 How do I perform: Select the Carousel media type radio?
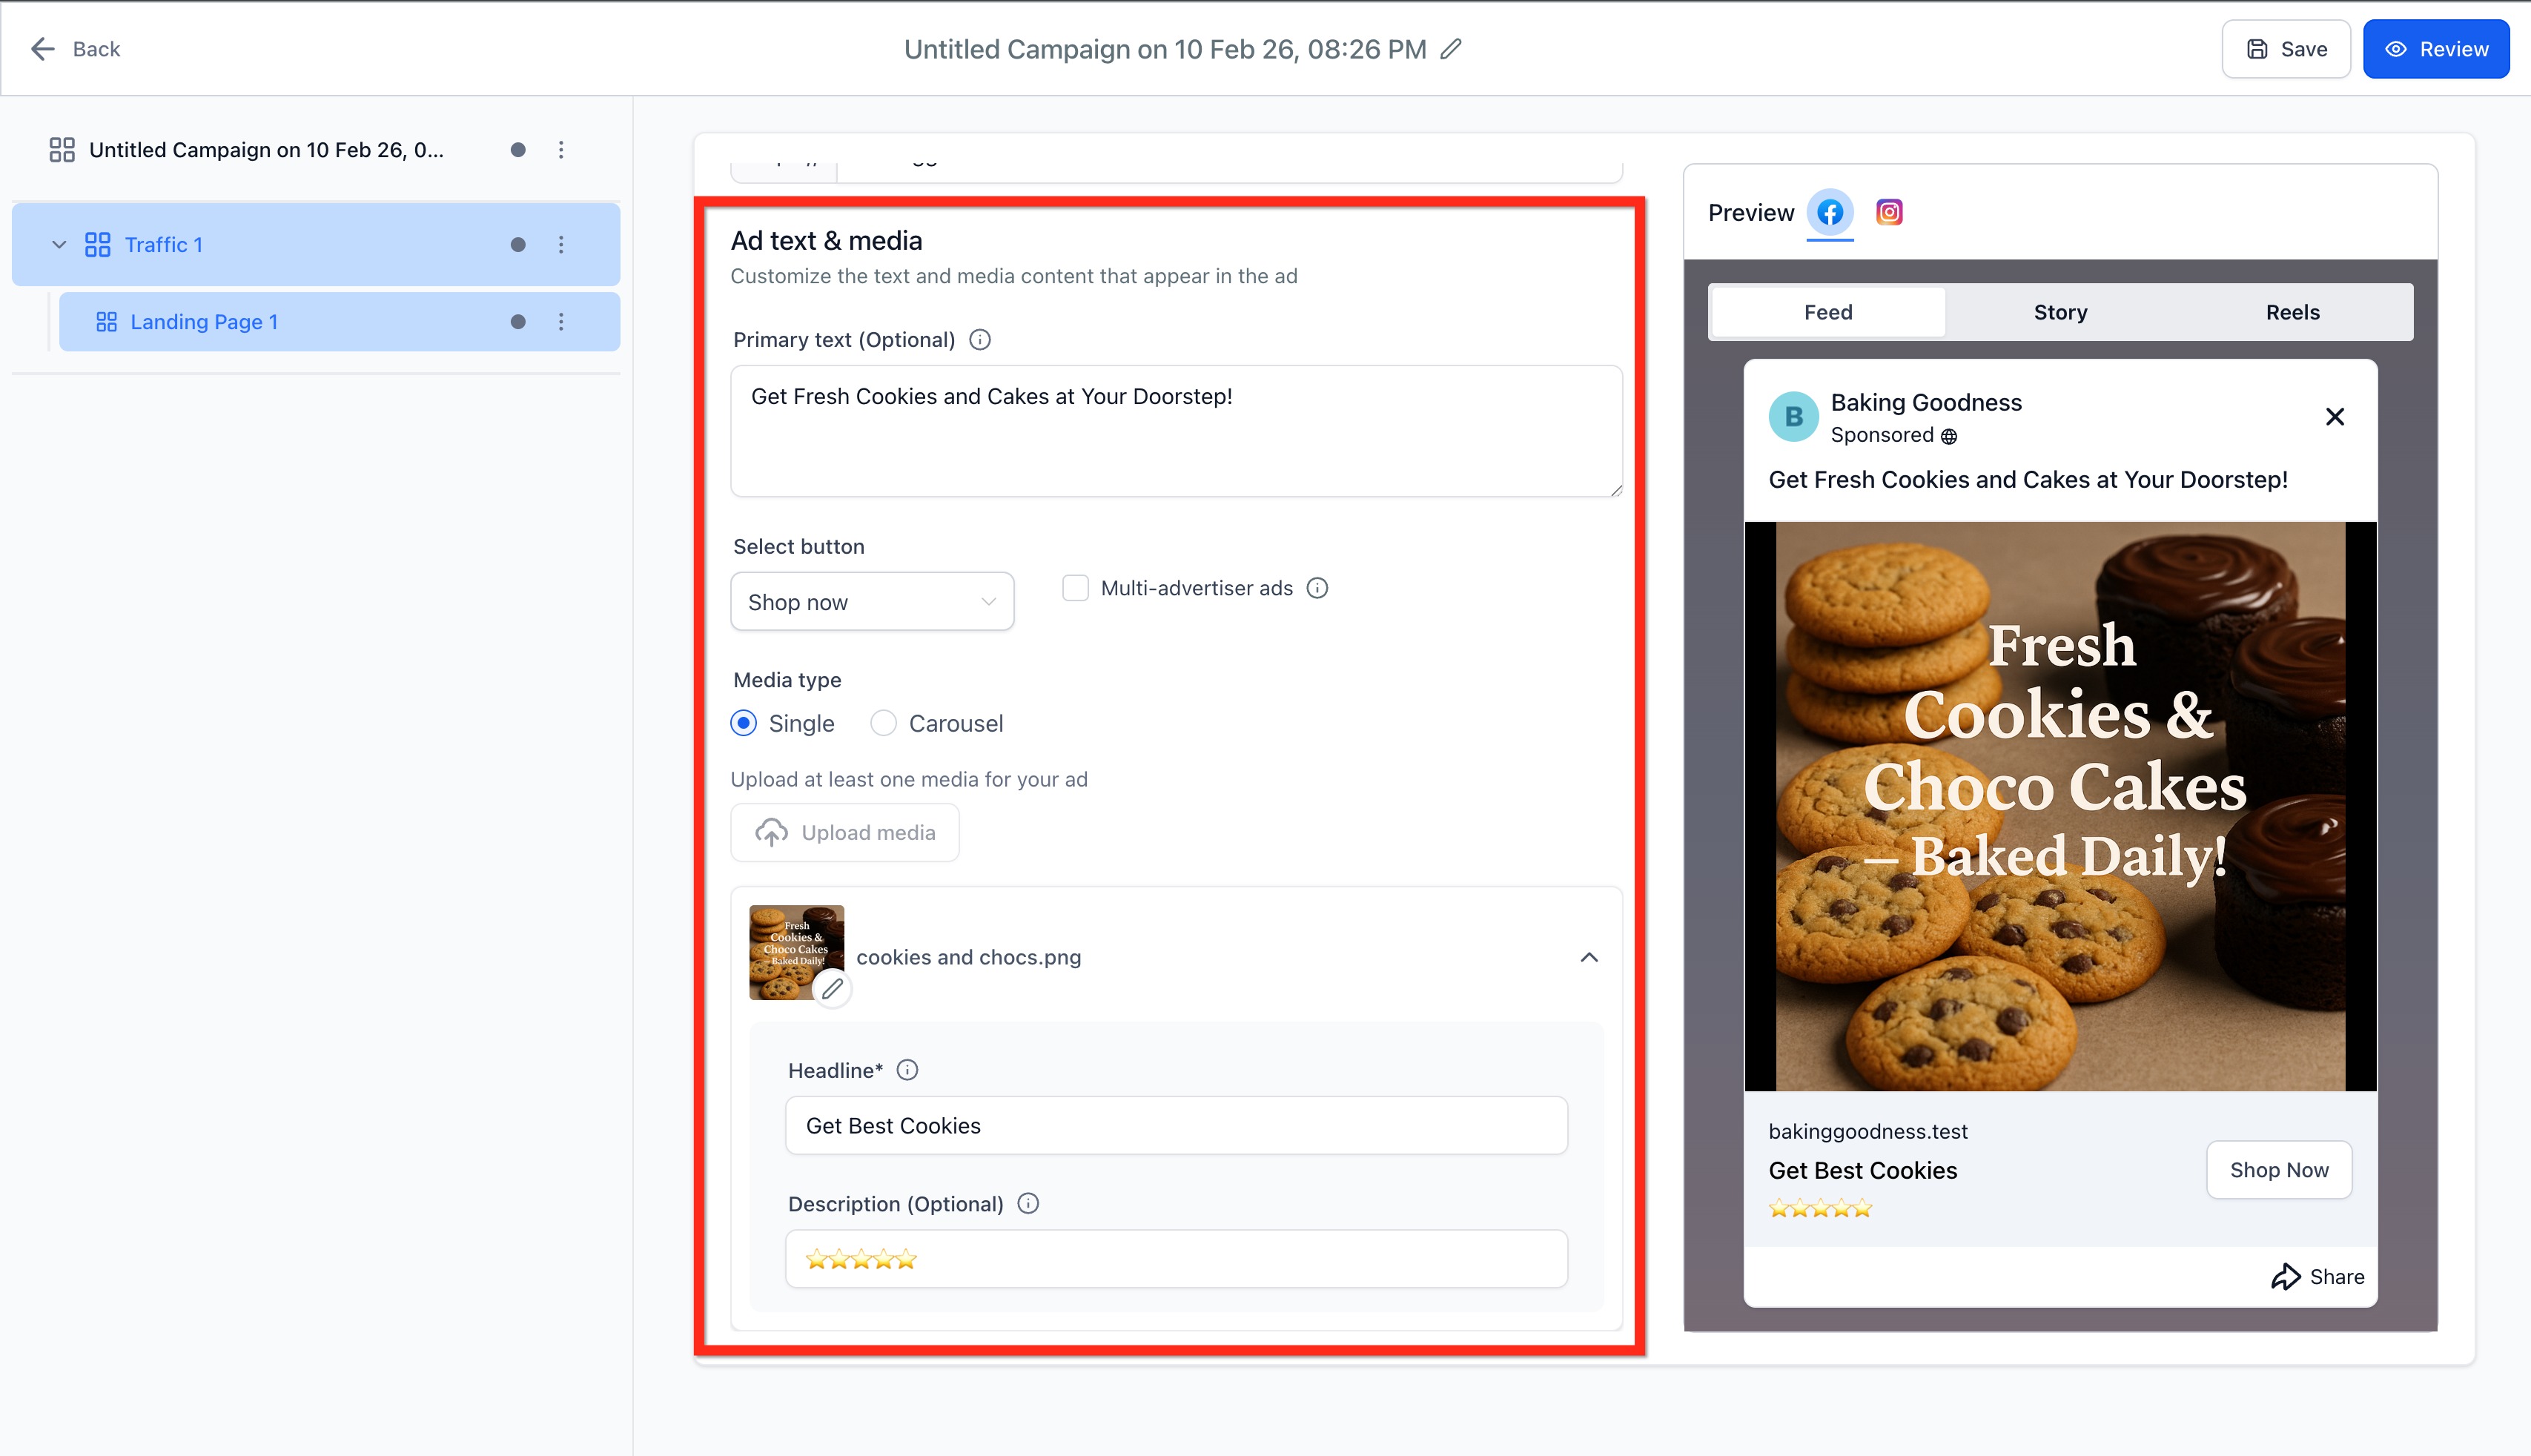pos(883,723)
